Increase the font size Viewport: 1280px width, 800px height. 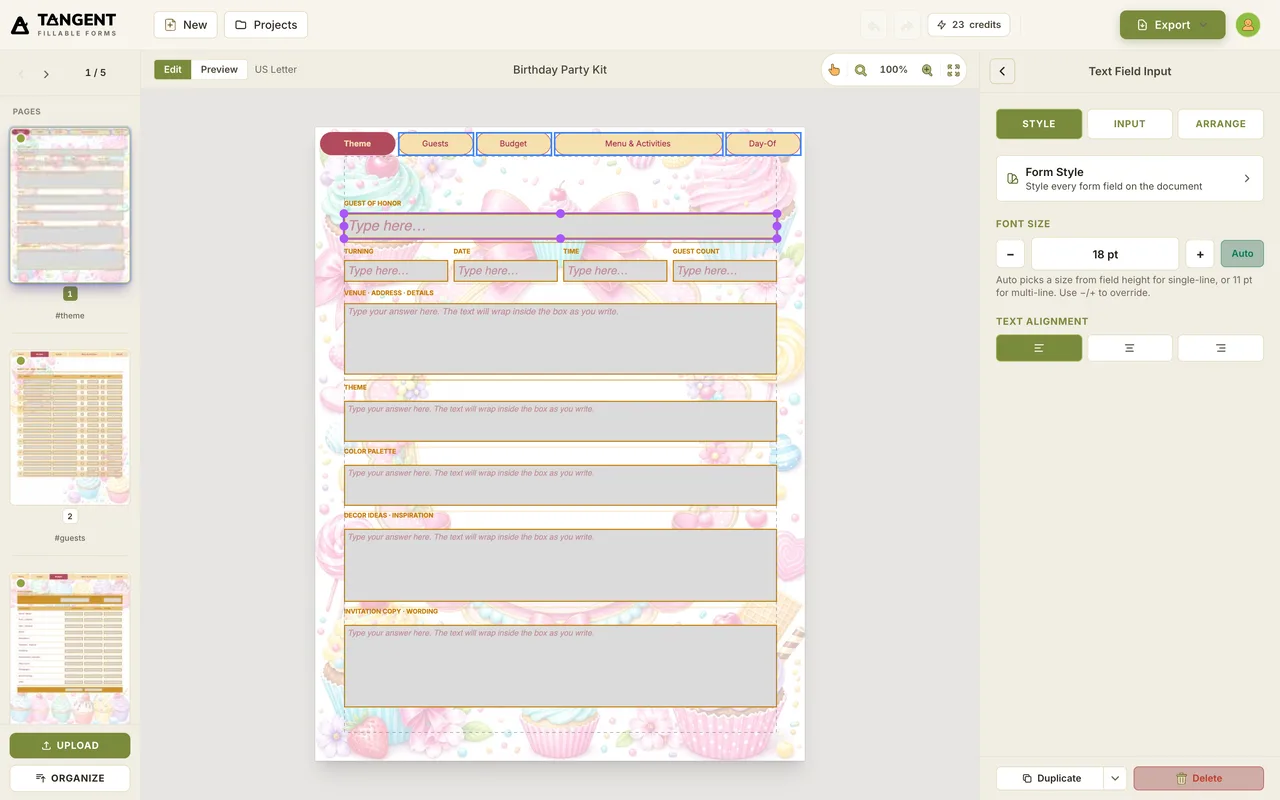[1200, 254]
